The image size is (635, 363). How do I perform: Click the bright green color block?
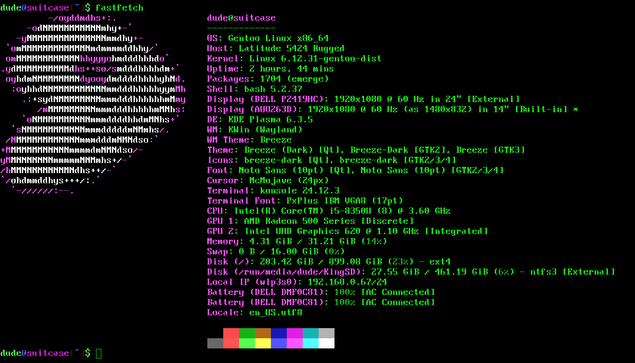coord(247,343)
